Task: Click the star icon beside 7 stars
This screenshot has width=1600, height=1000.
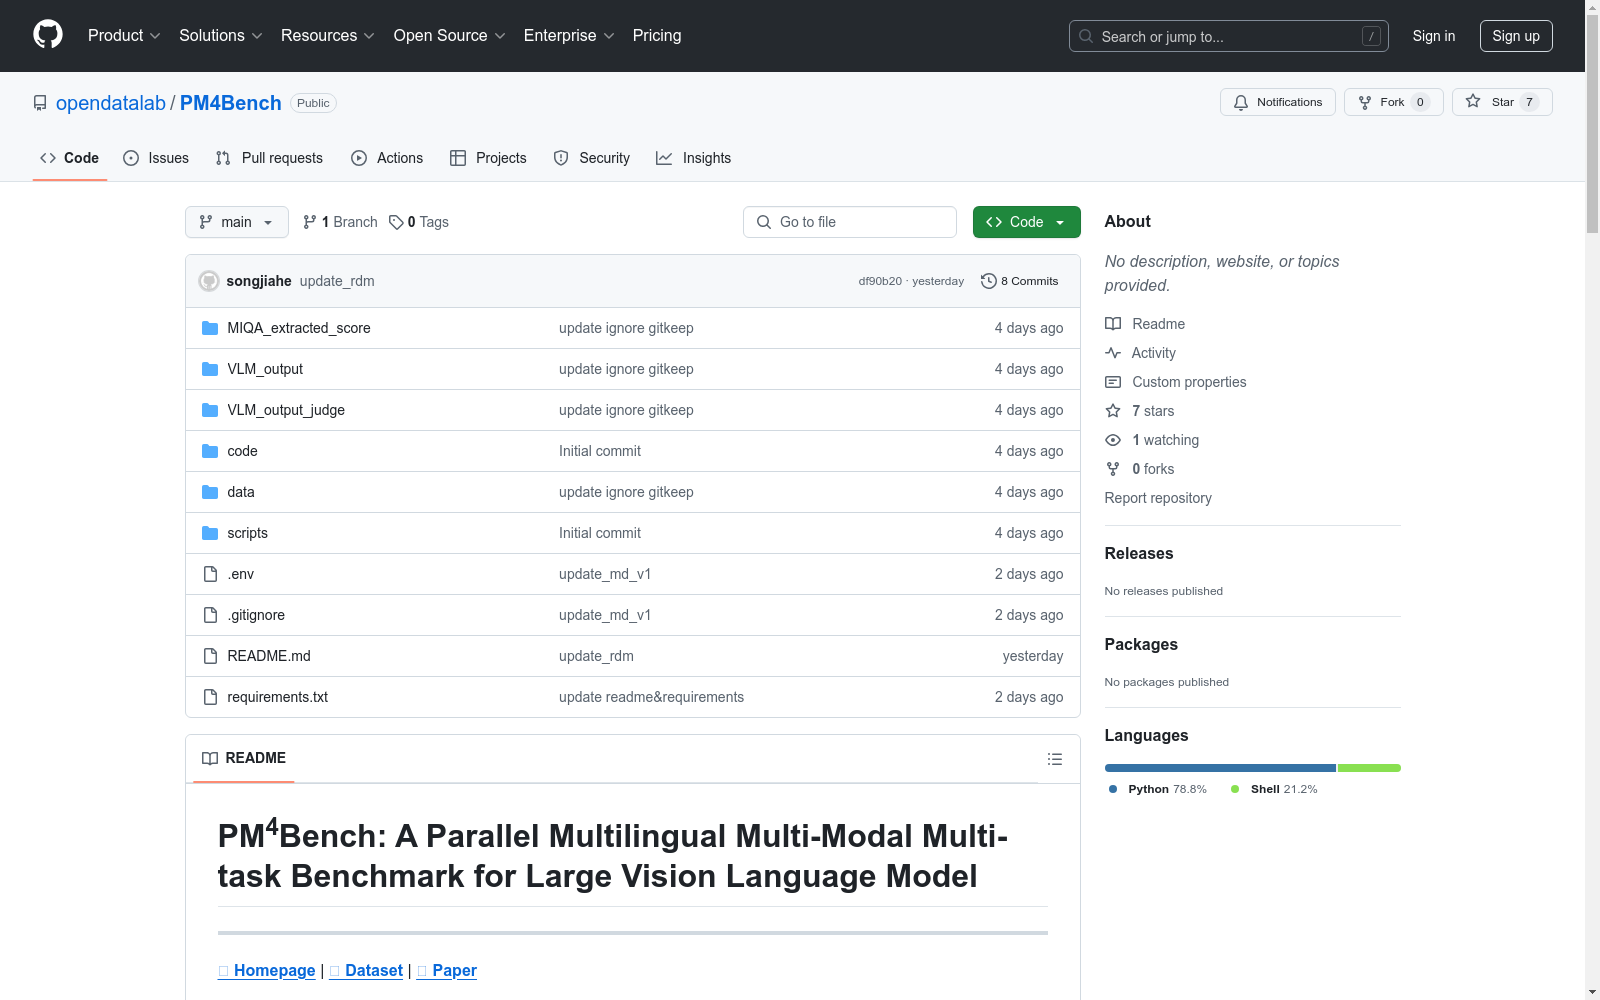Action: pyautogui.click(x=1113, y=411)
